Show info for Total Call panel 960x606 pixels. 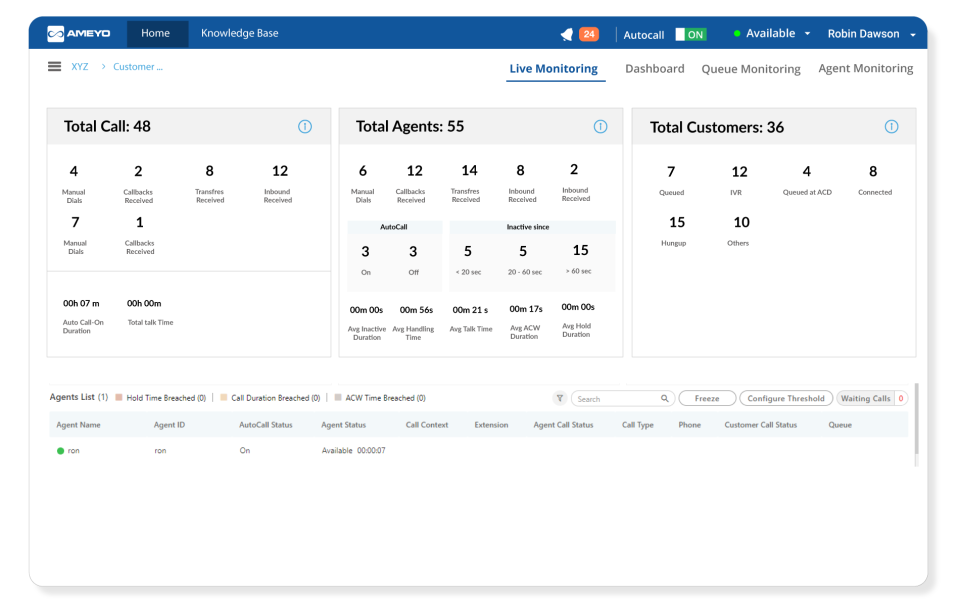305,127
